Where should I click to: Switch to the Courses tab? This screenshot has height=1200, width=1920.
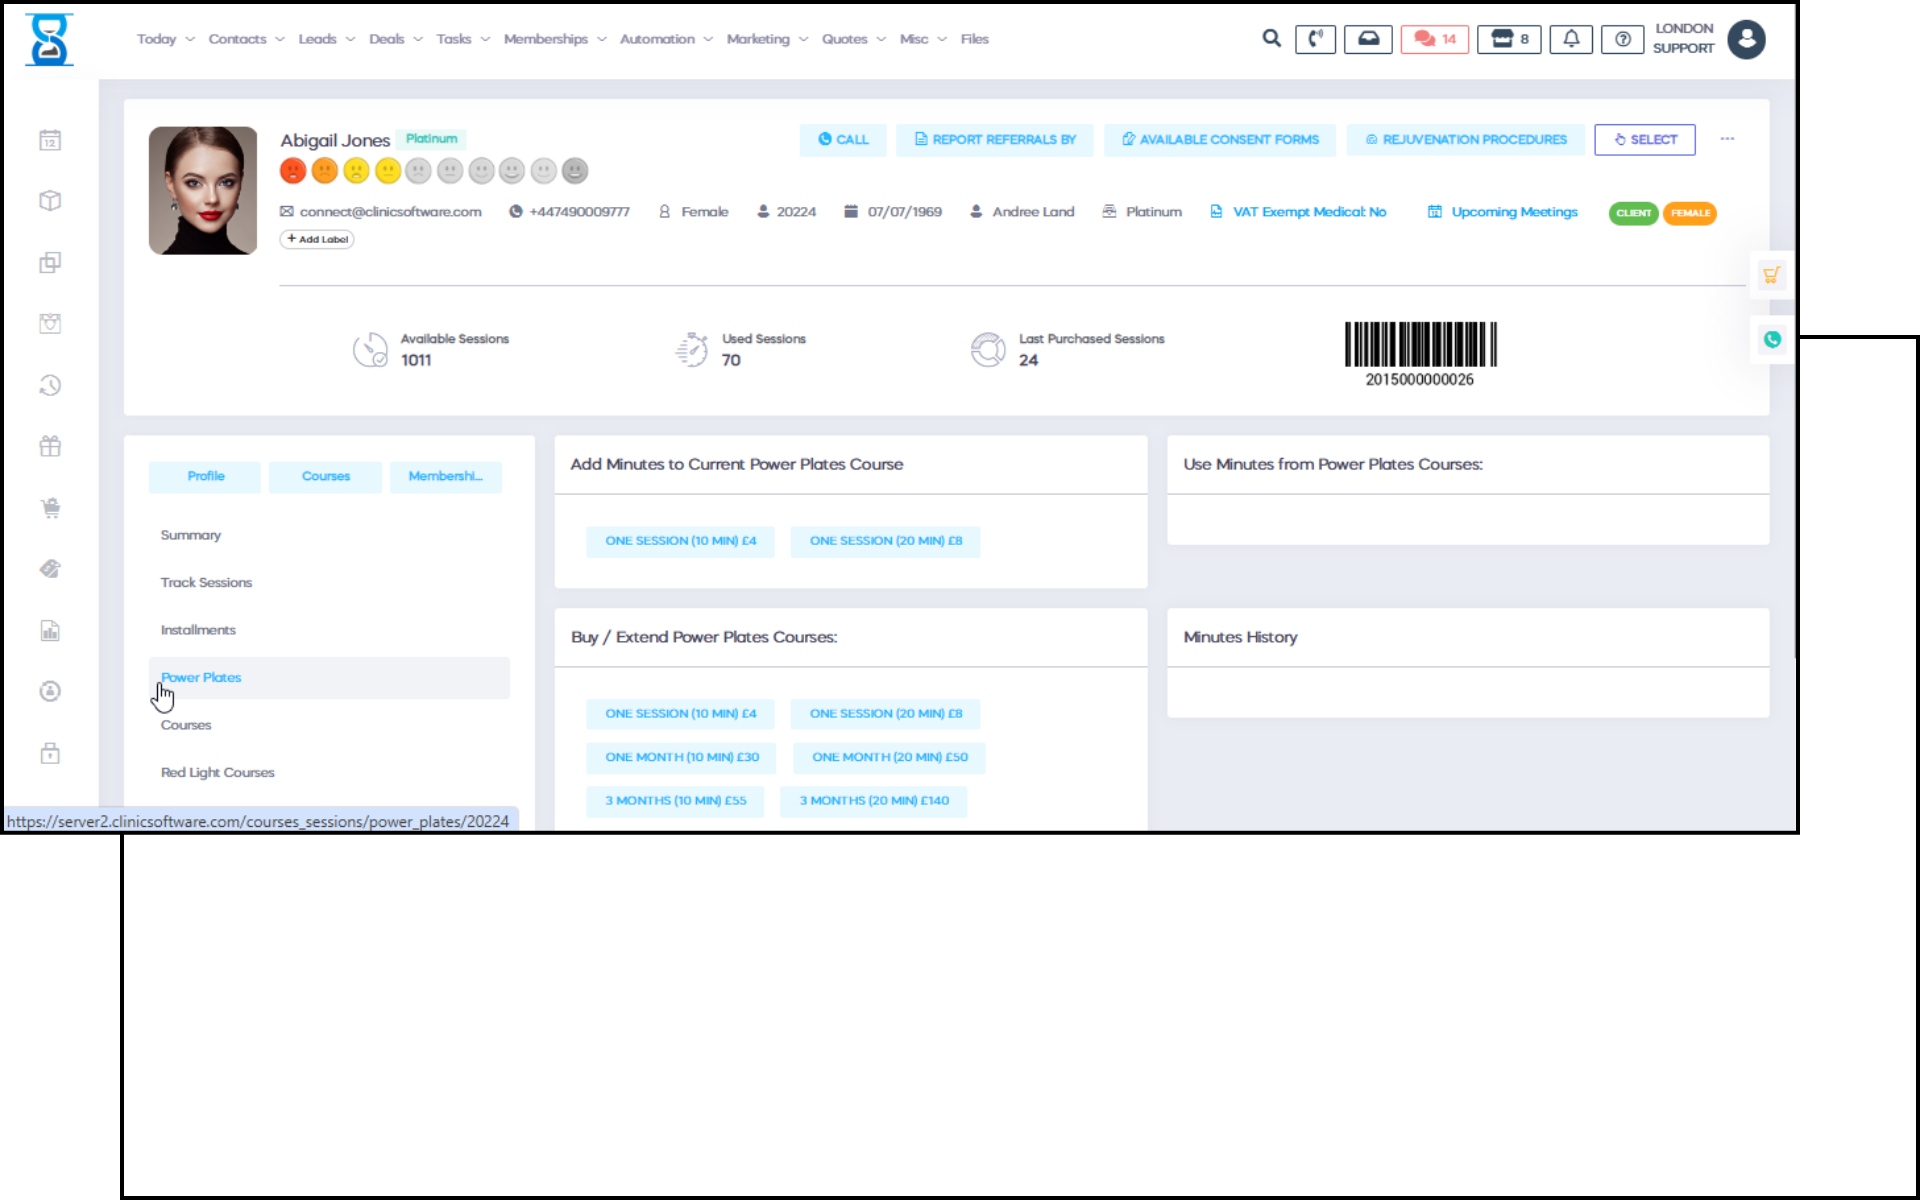(325, 476)
